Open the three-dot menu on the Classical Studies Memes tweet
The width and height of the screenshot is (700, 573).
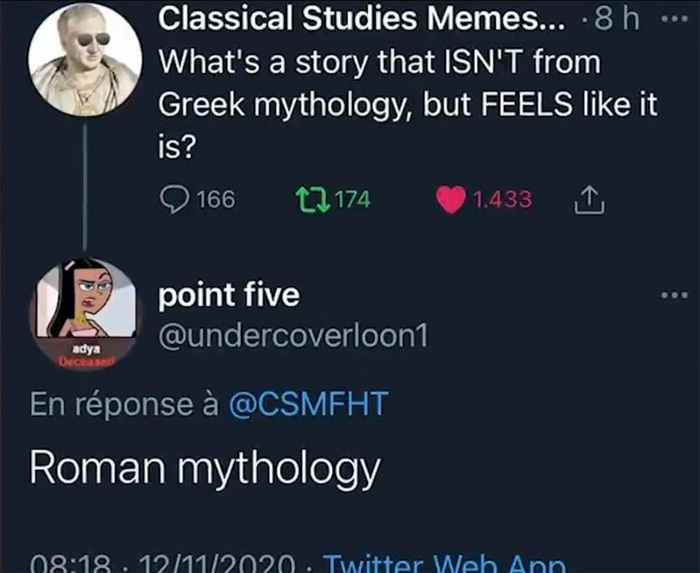[x=674, y=20]
